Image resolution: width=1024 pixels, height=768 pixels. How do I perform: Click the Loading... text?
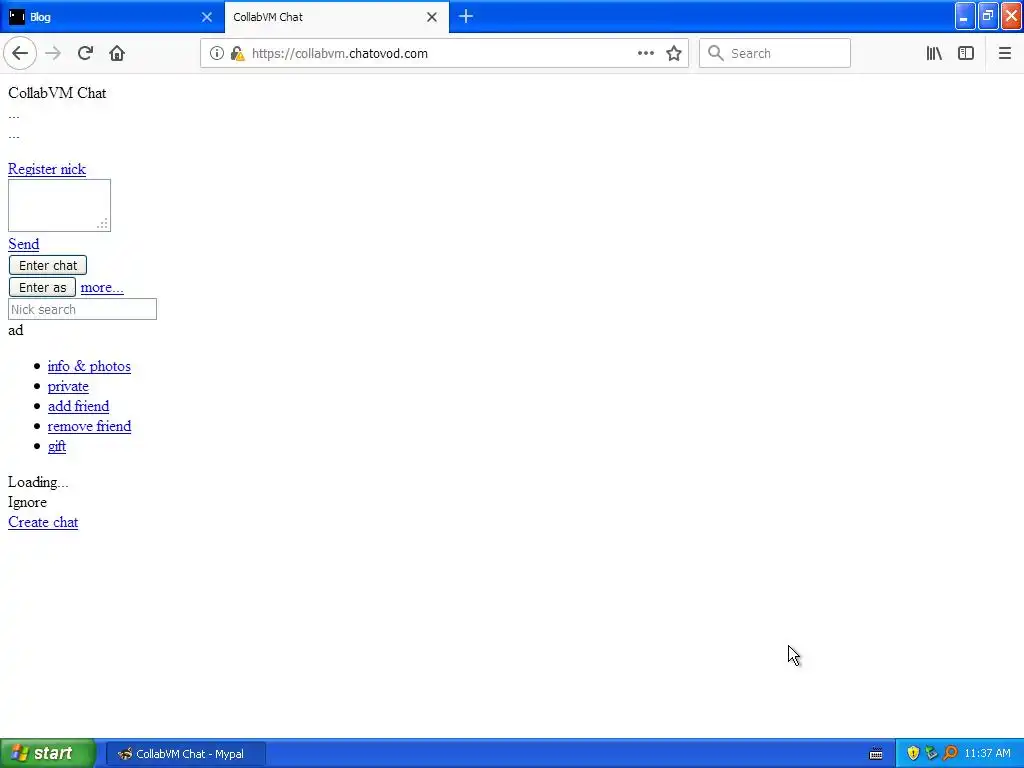tap(38, 482)
